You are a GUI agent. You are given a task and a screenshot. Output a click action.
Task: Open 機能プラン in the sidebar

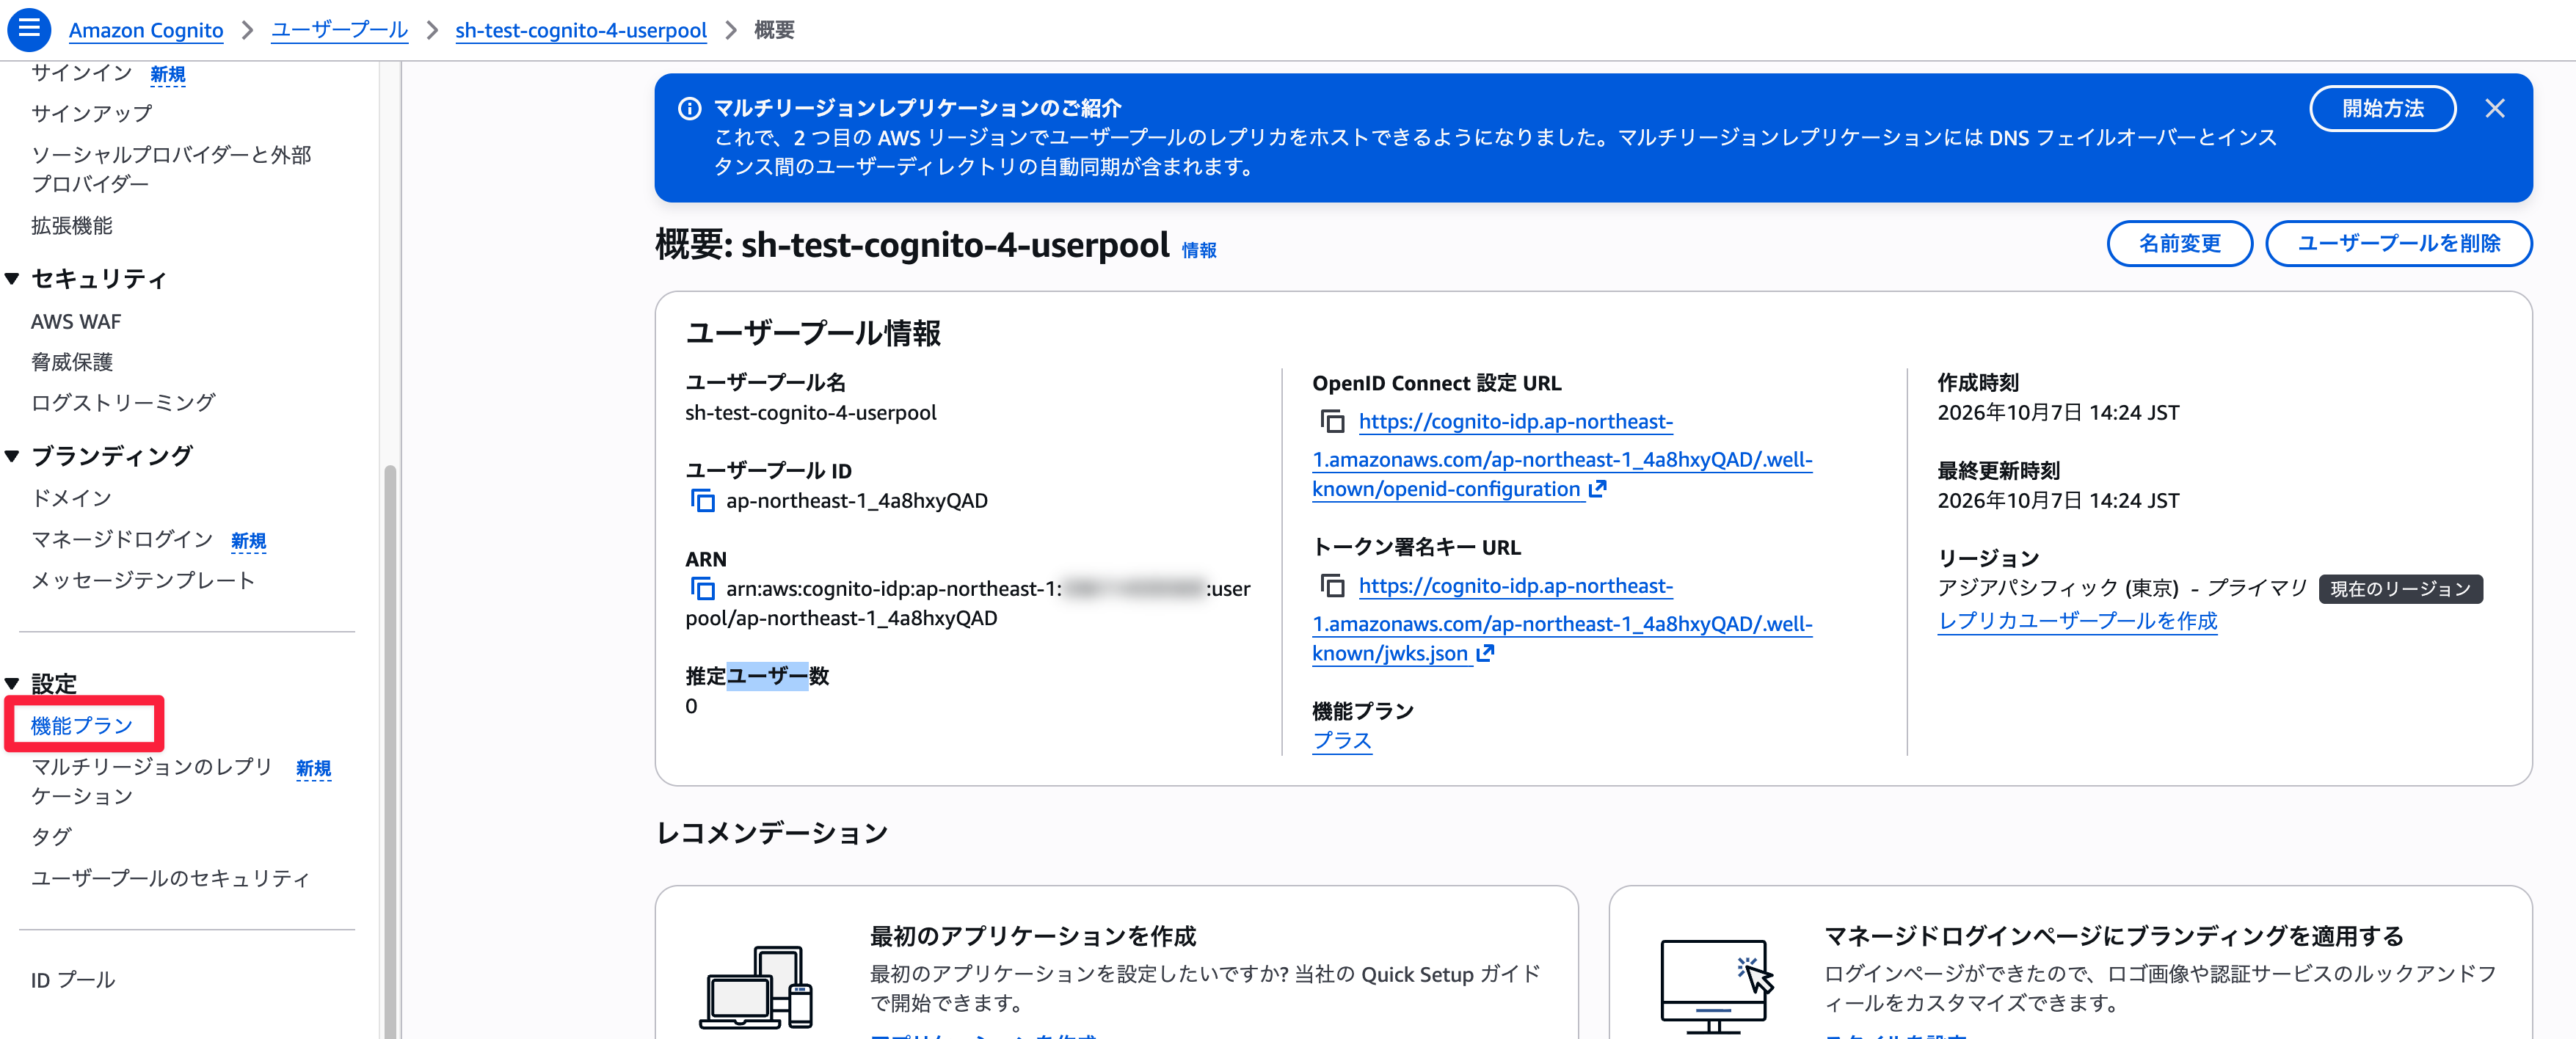click(x=82, y=725)
